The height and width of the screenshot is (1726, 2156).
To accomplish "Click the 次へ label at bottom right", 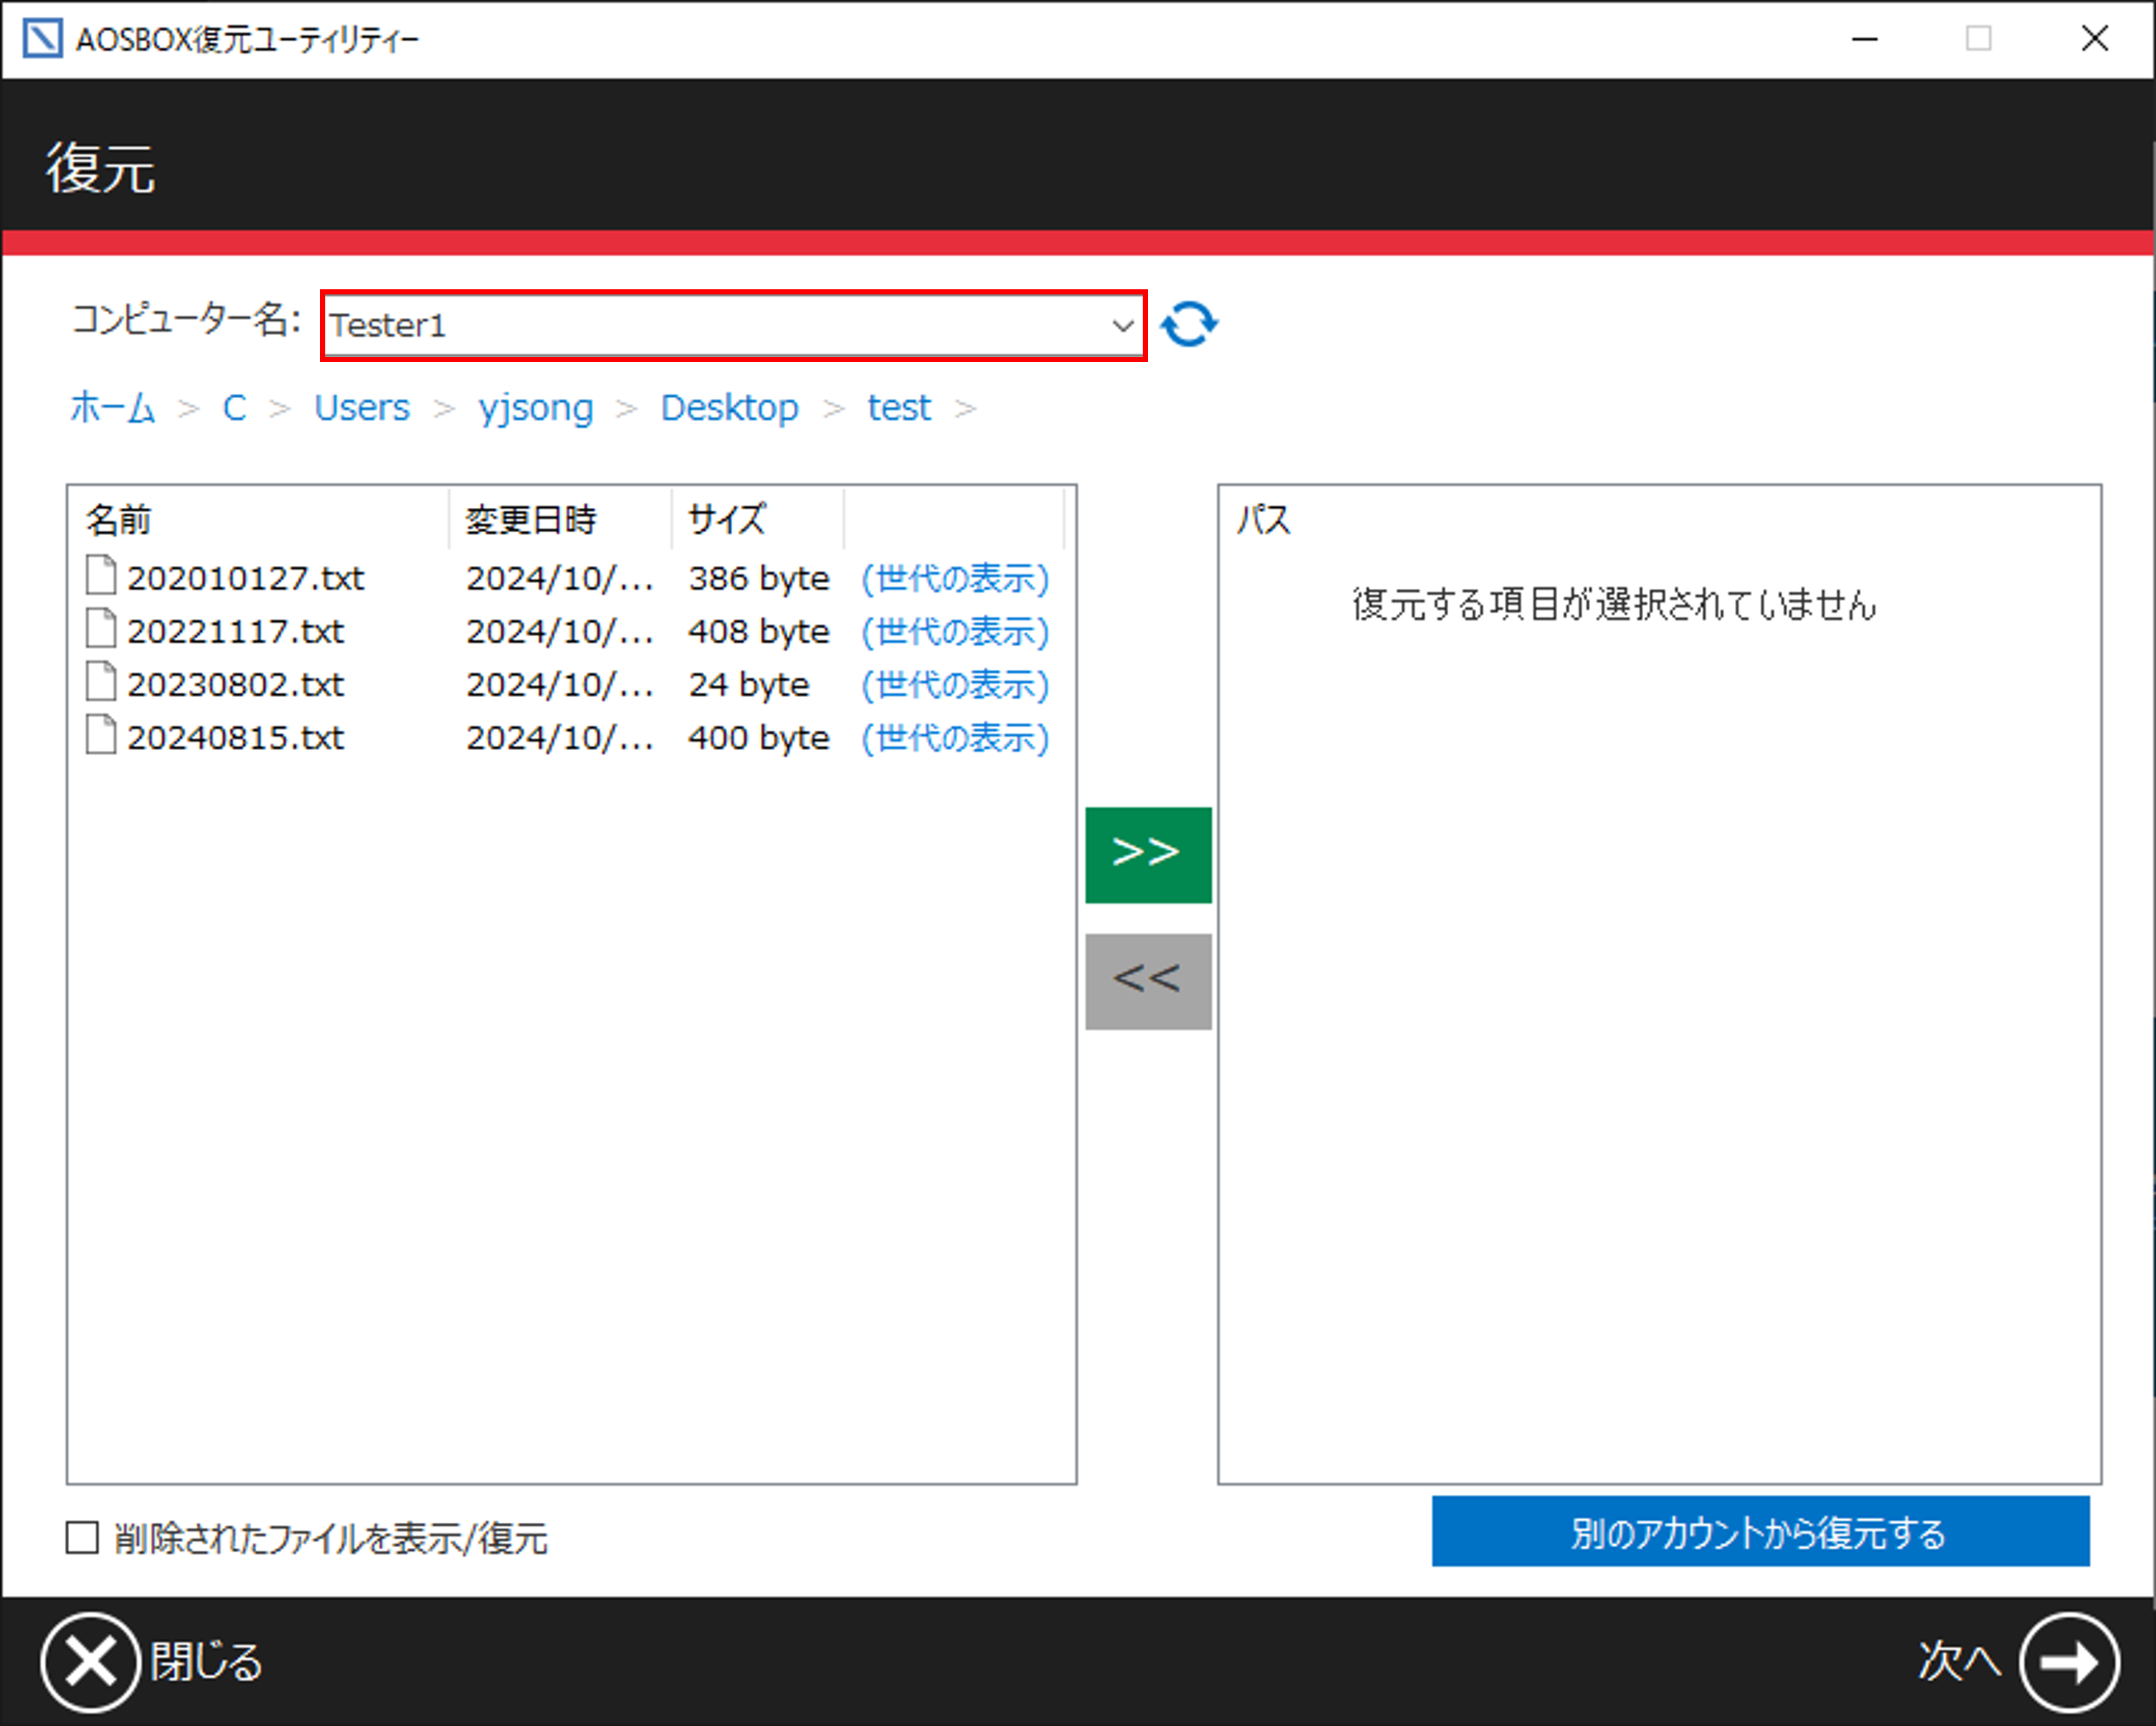I will (x=1959, y=1661).
